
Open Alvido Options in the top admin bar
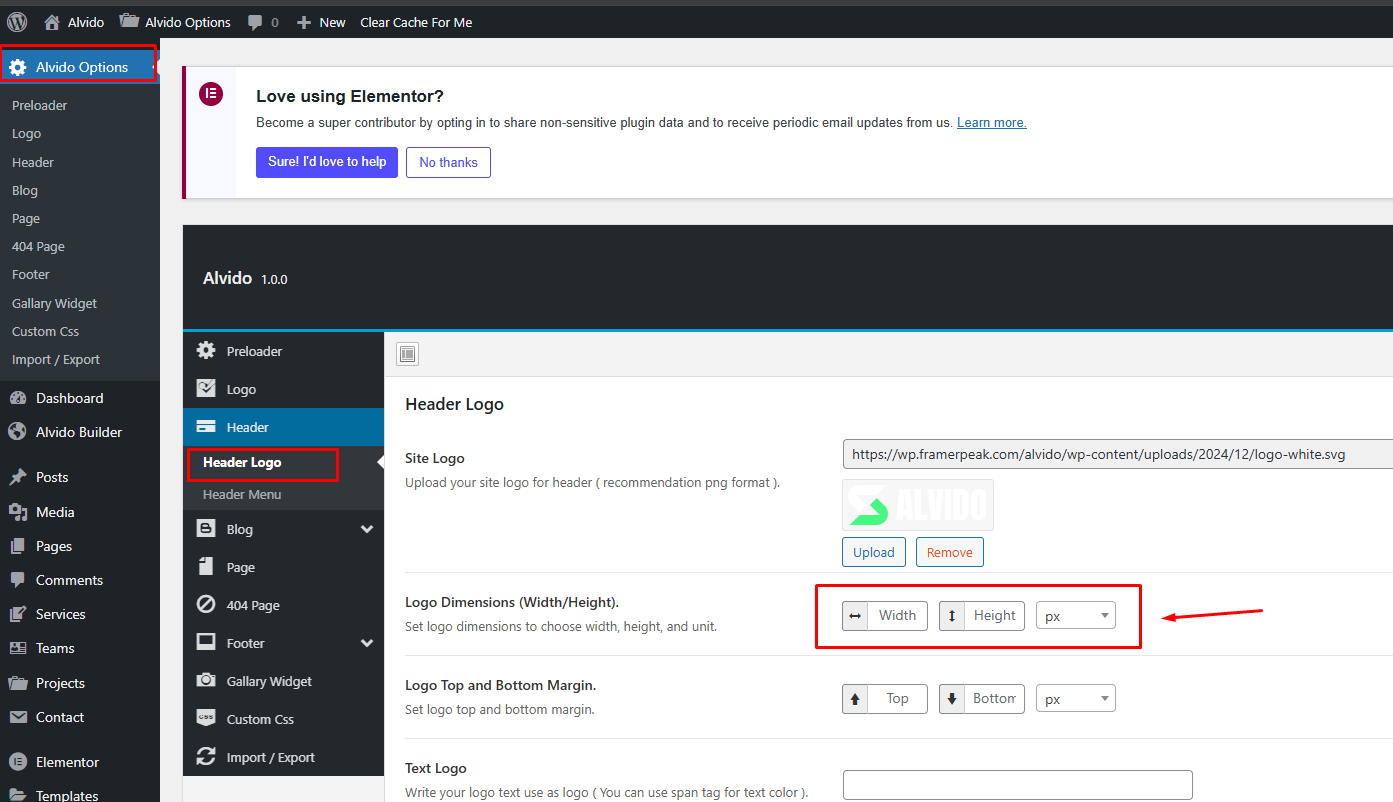175,22
